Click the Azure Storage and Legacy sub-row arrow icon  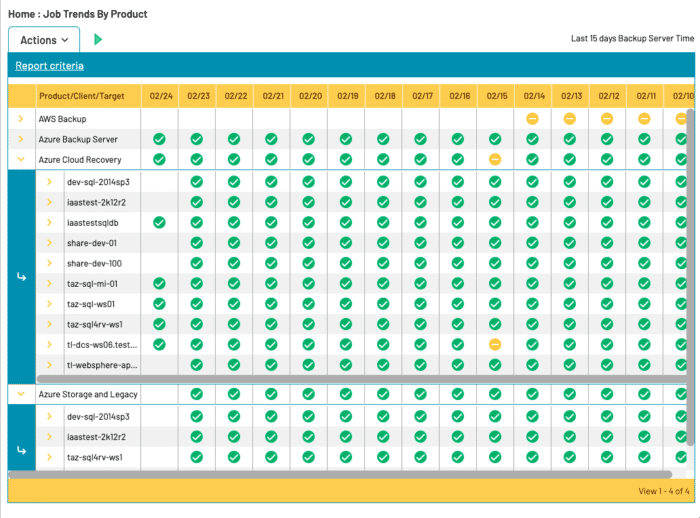(x=21, y=450)
